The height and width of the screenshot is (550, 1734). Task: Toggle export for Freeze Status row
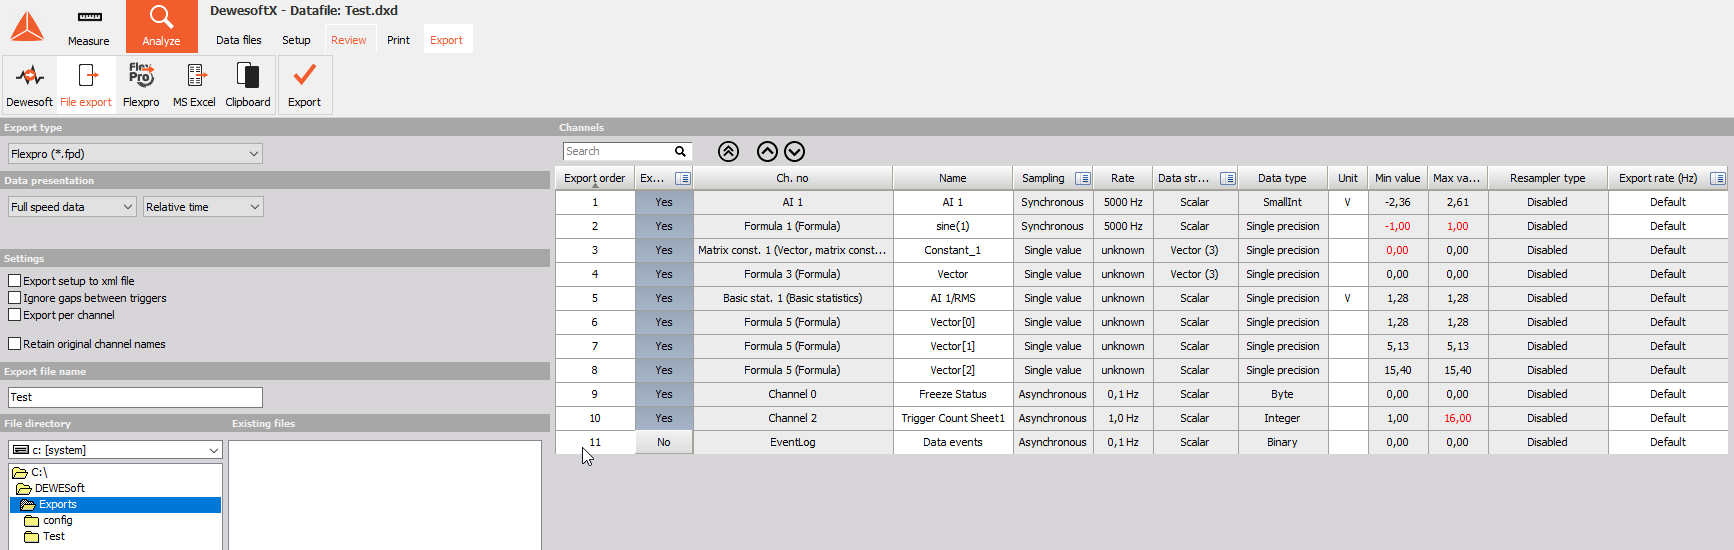pos(664,394)
